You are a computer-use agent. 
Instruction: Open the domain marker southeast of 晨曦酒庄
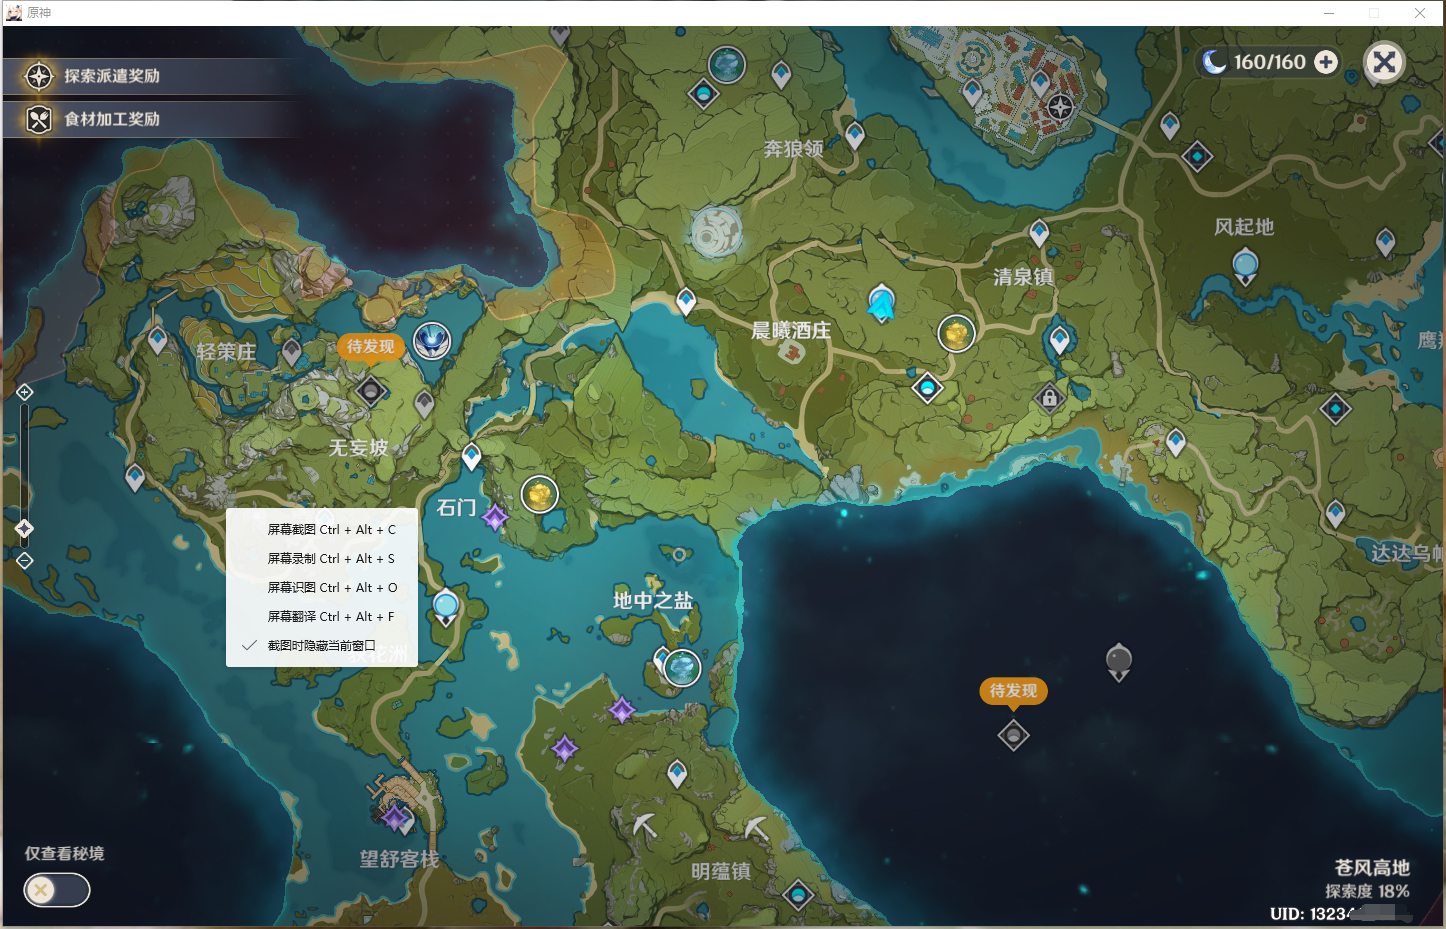pos(927,387)
